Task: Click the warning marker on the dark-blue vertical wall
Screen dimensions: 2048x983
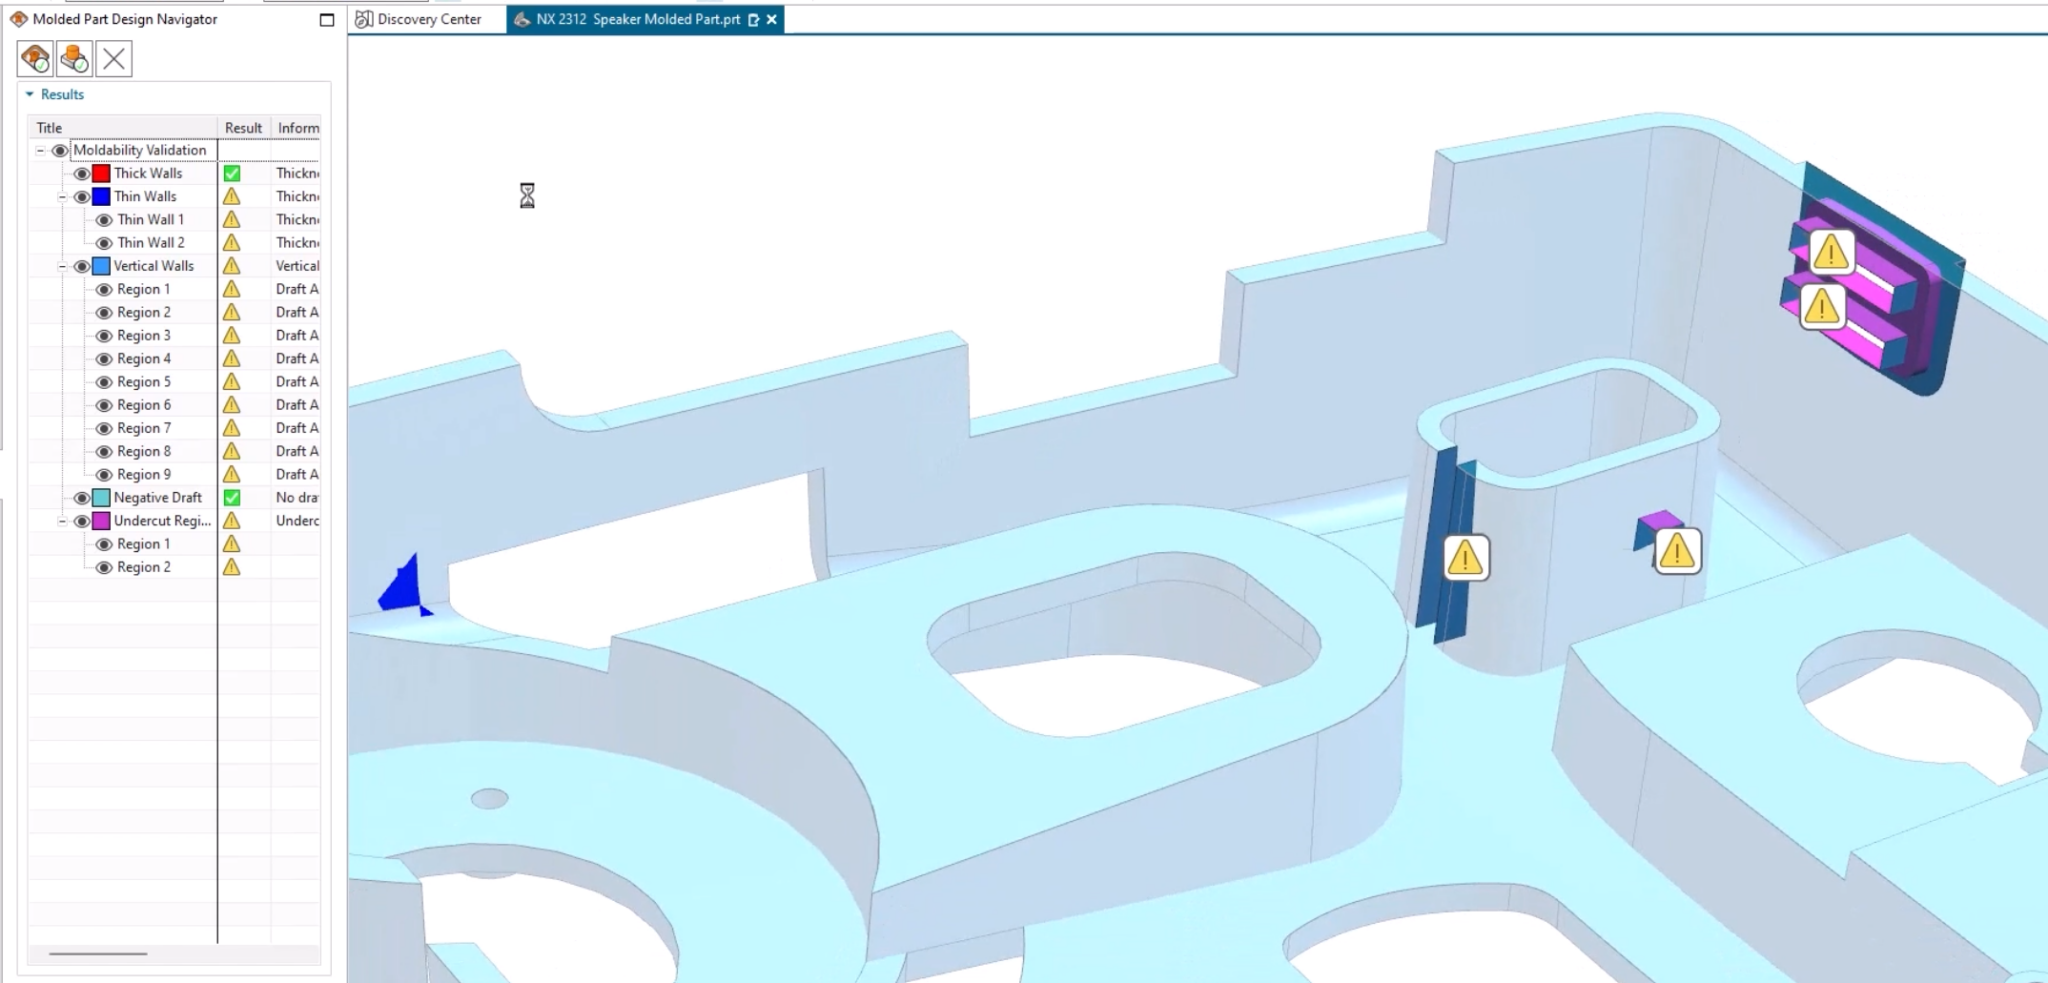Action: point(1465,558)
